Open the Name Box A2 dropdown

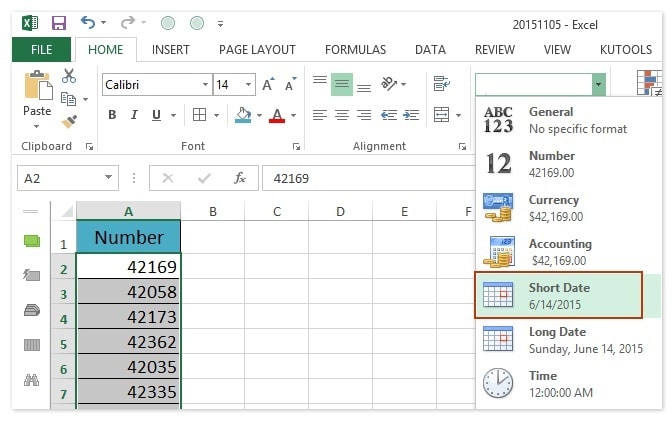[108, 177]
